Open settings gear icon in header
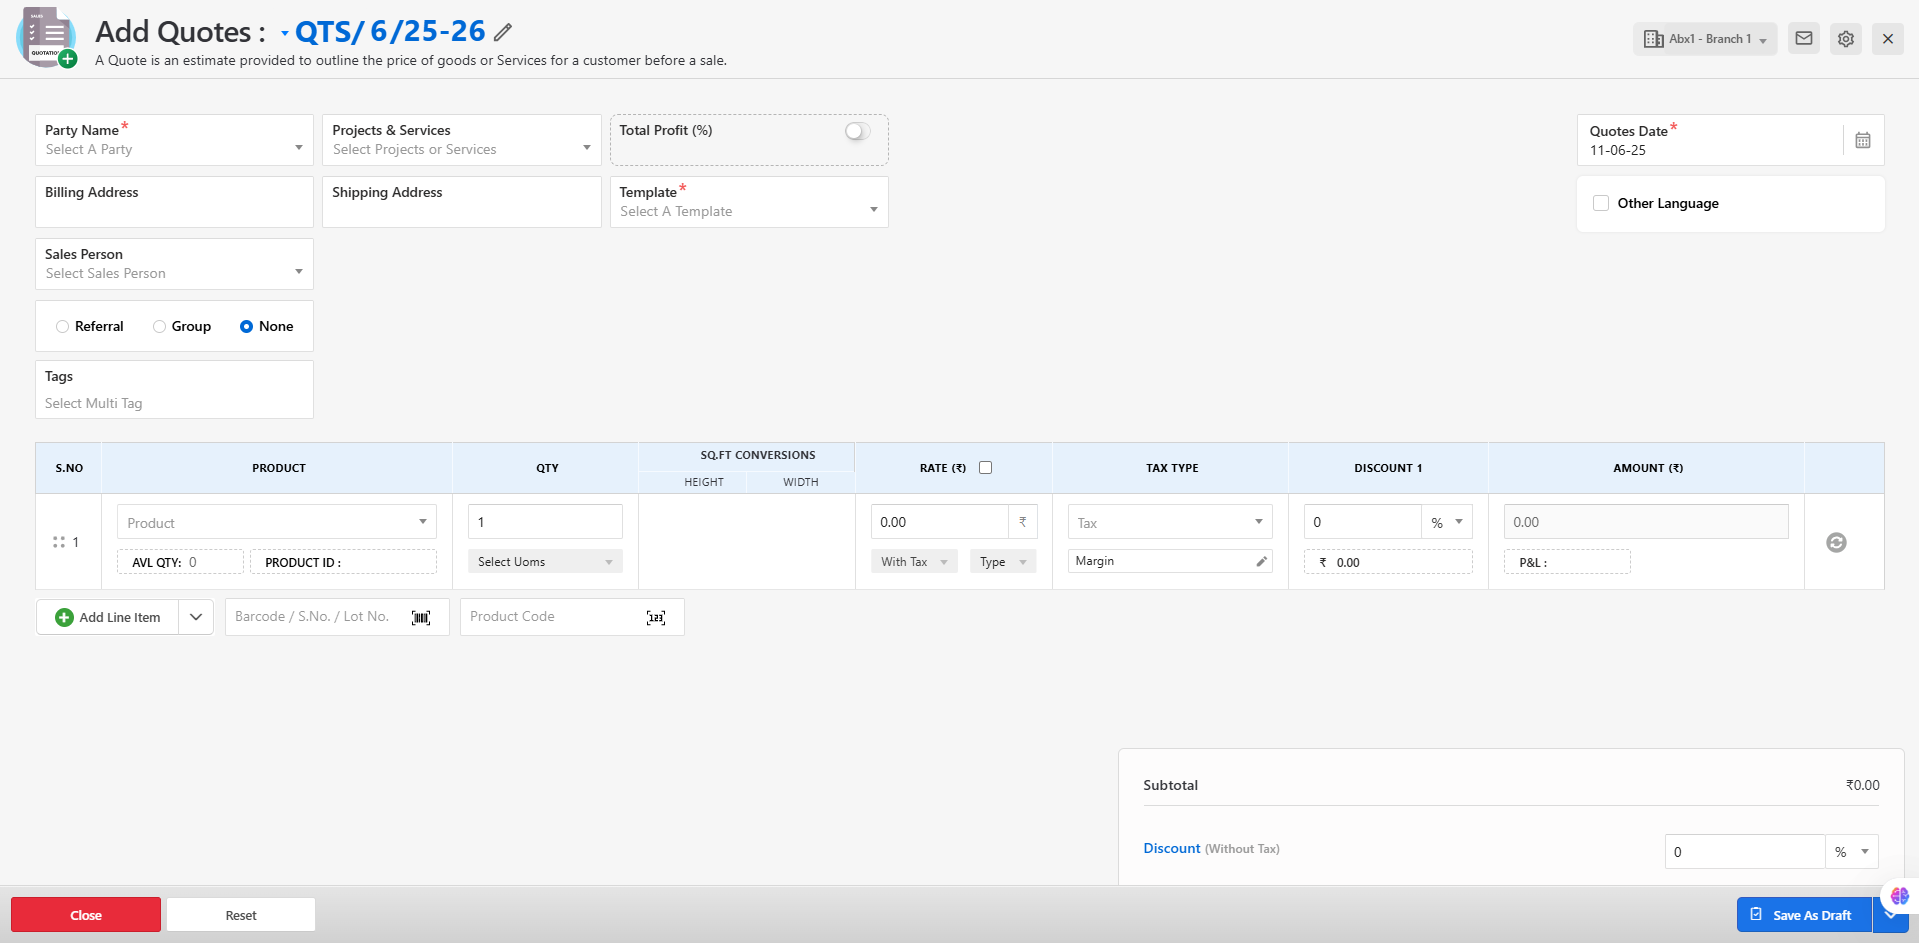 (1845, 39)
